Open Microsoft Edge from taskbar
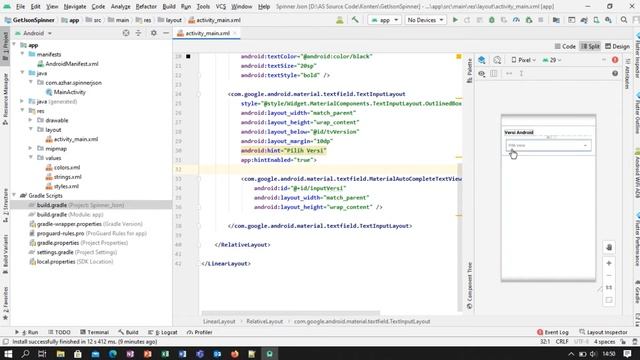This screenshot has height=360, width=640. point(113,353)
